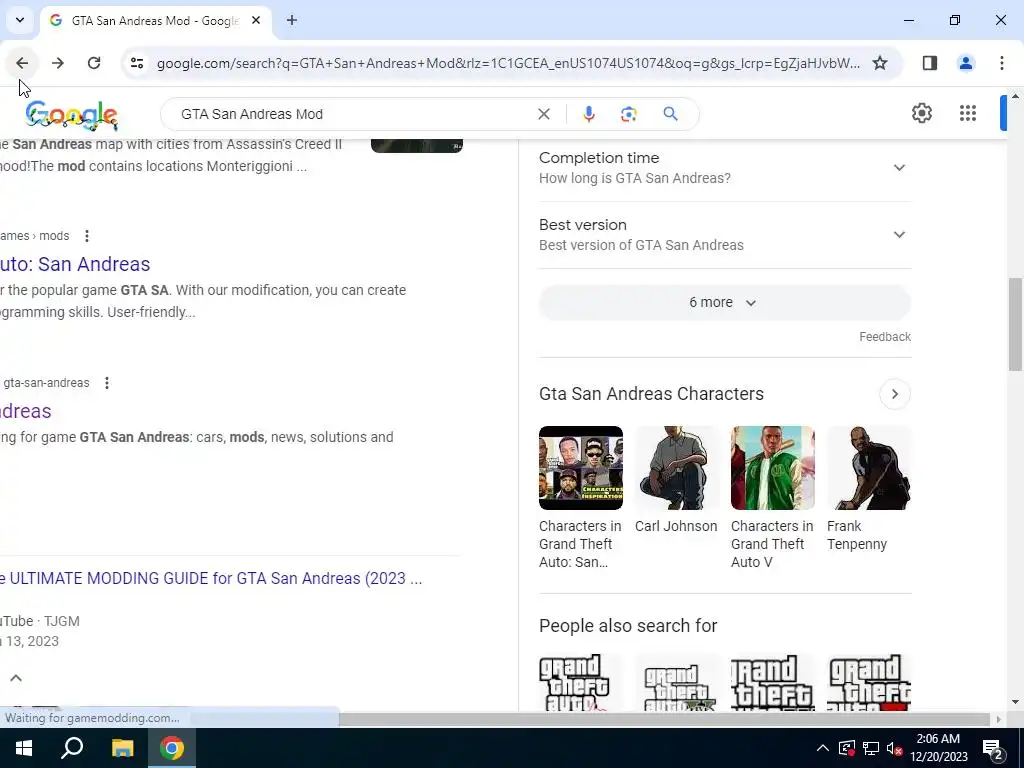Open the Windows Start menu

tap(24, 748)
